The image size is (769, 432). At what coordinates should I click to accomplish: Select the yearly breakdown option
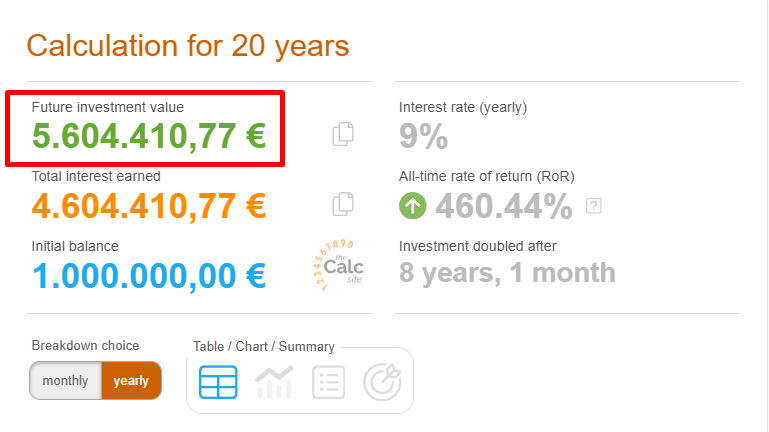[131, 381]
